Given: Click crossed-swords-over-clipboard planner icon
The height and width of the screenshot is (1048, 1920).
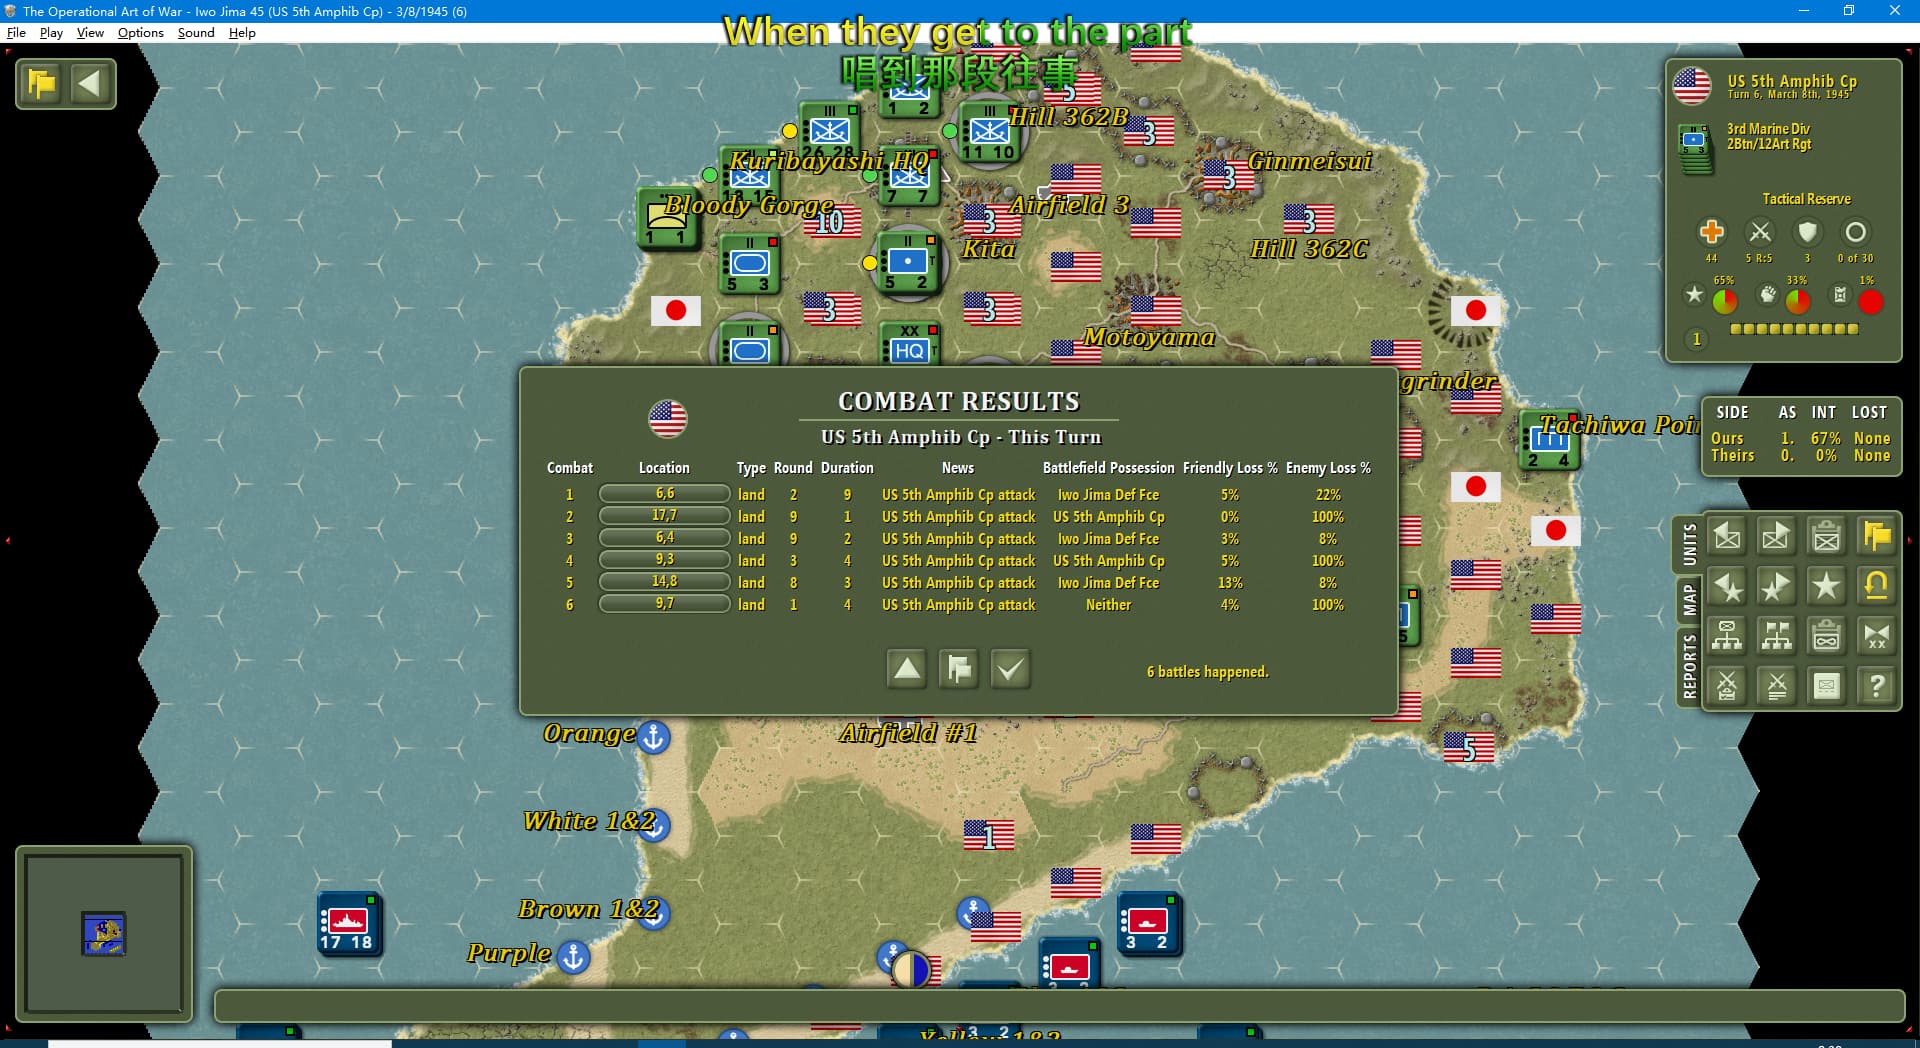Looking at the screenshot, I should click(x=1726, y=686).
